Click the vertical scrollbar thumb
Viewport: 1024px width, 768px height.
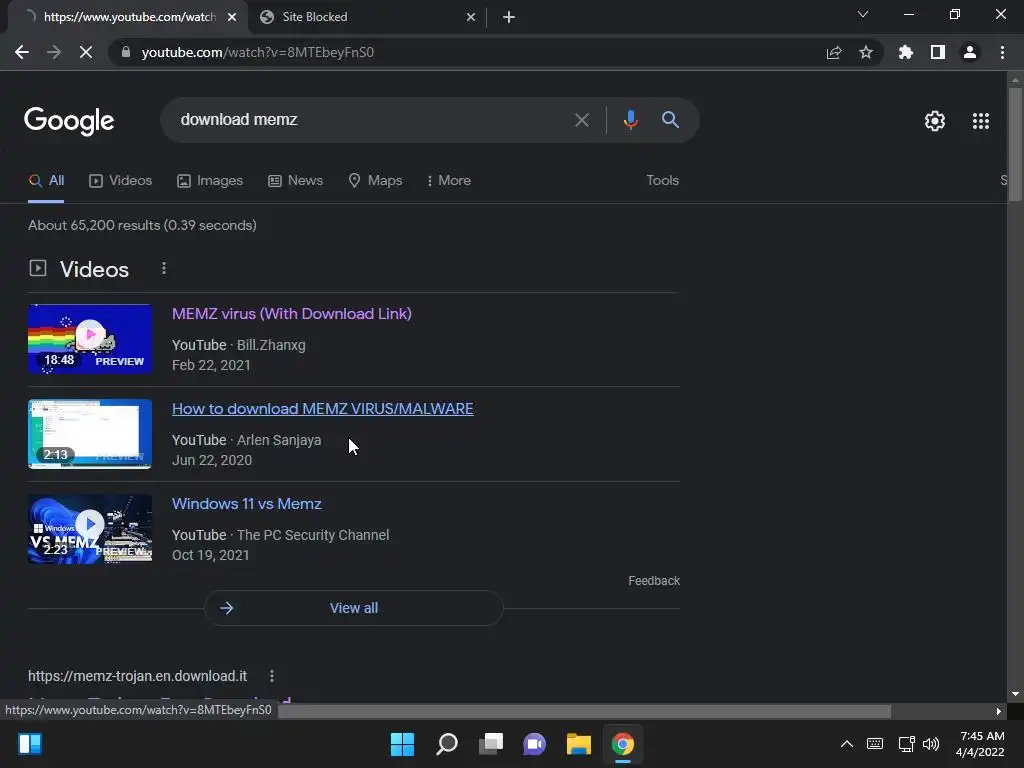point(1015,144)
